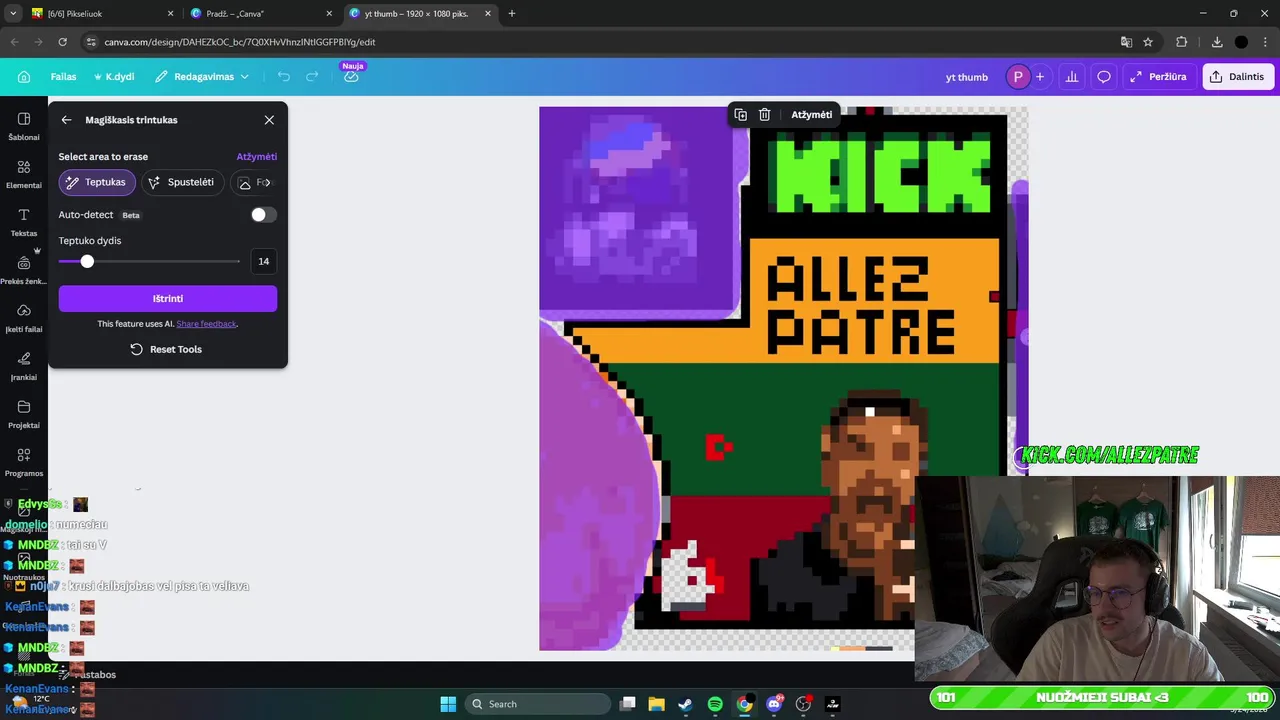Click the brush size value field 14
This screenshot has height=720, width=1280.
pyautogui.click(x=263, y=261)
